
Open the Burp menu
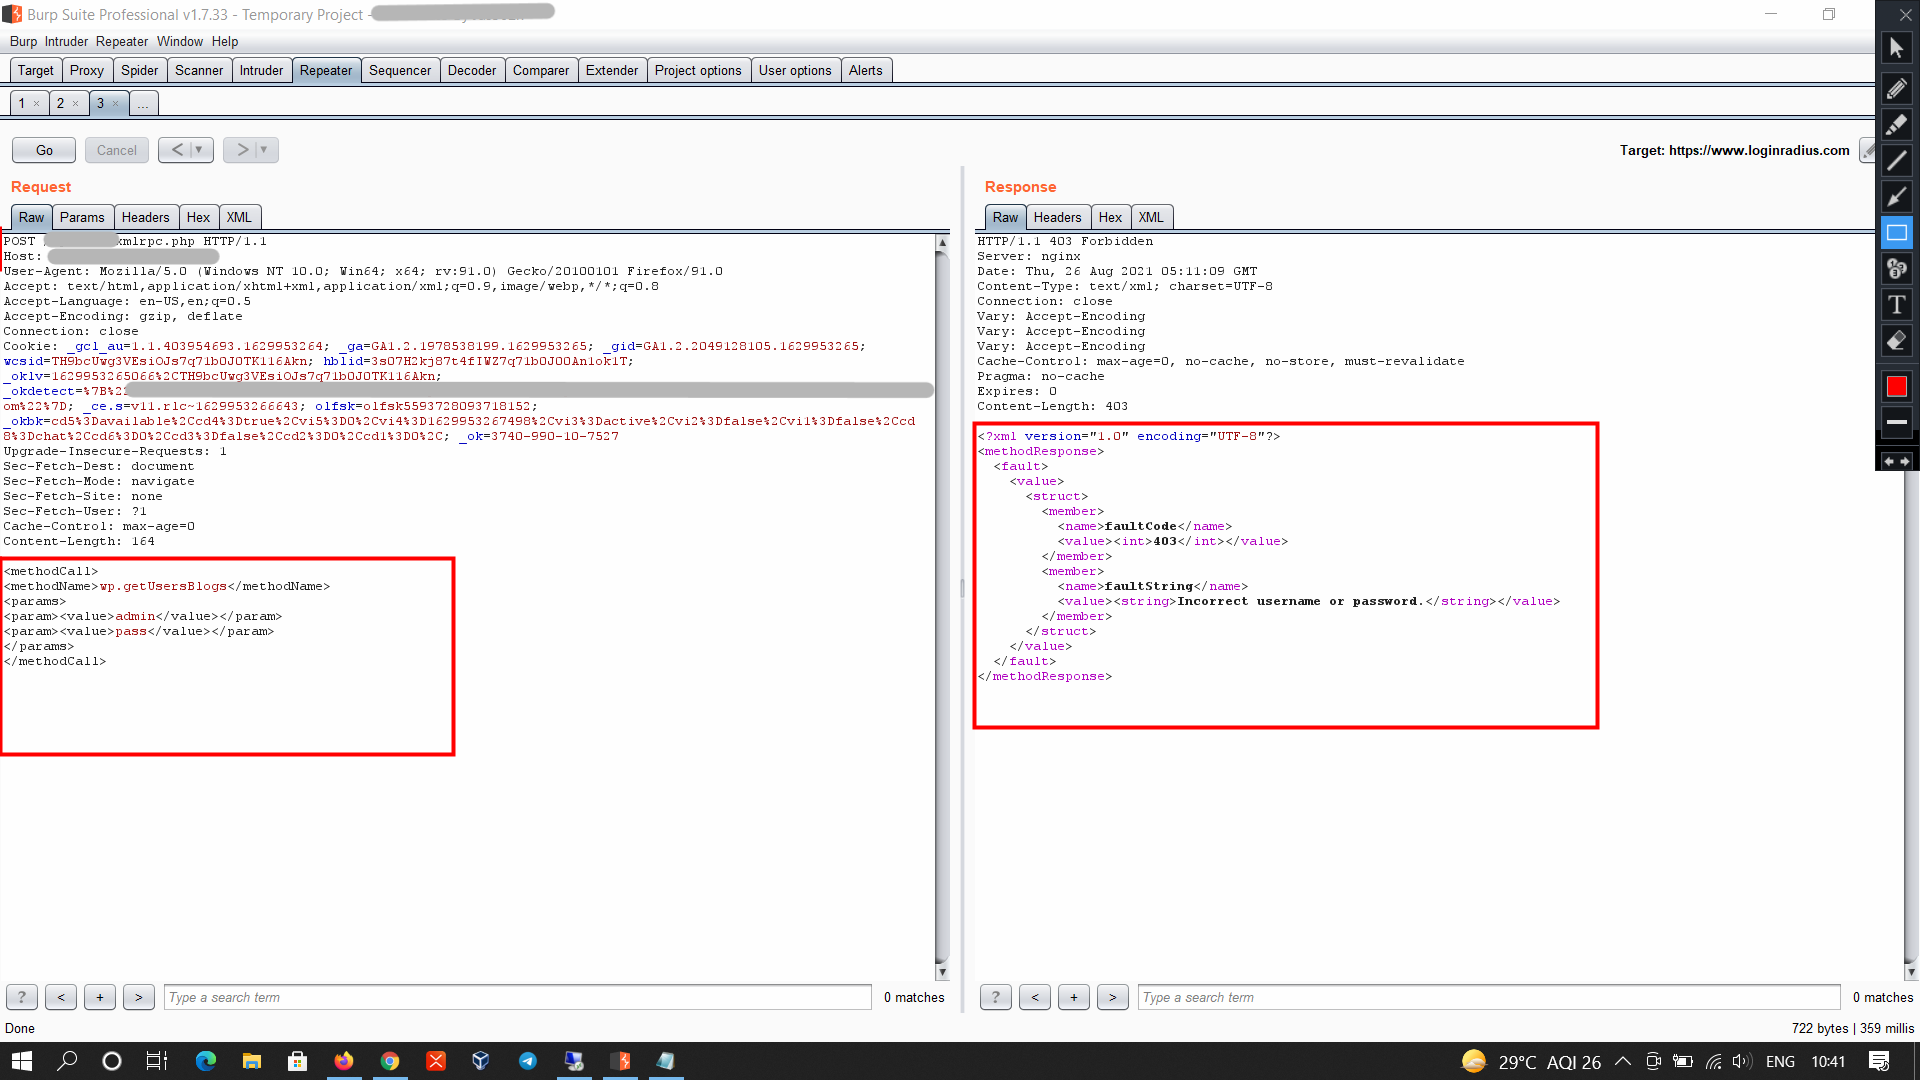click(23, 41)
